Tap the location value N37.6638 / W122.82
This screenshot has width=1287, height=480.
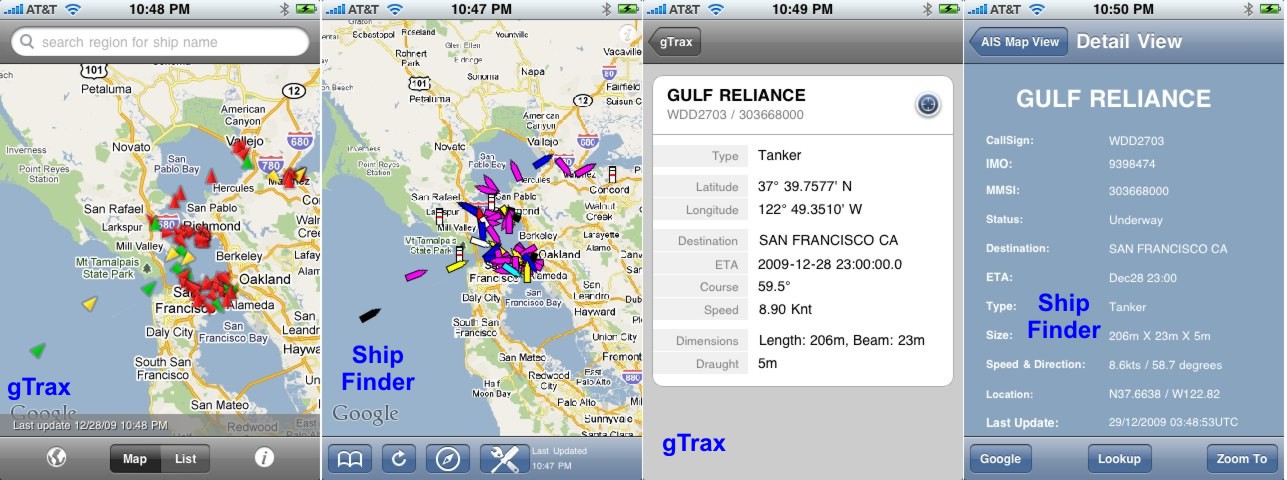tap(1164, 394)
